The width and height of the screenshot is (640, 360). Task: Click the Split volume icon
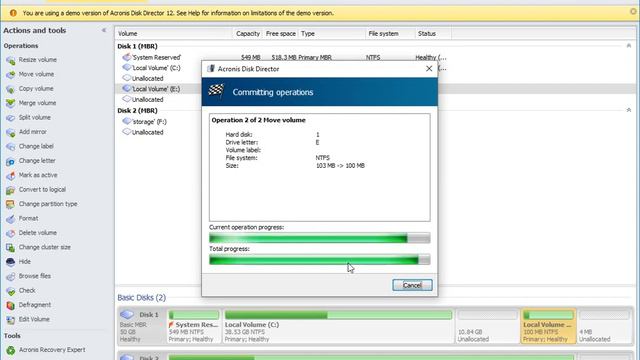pos(11,118)
